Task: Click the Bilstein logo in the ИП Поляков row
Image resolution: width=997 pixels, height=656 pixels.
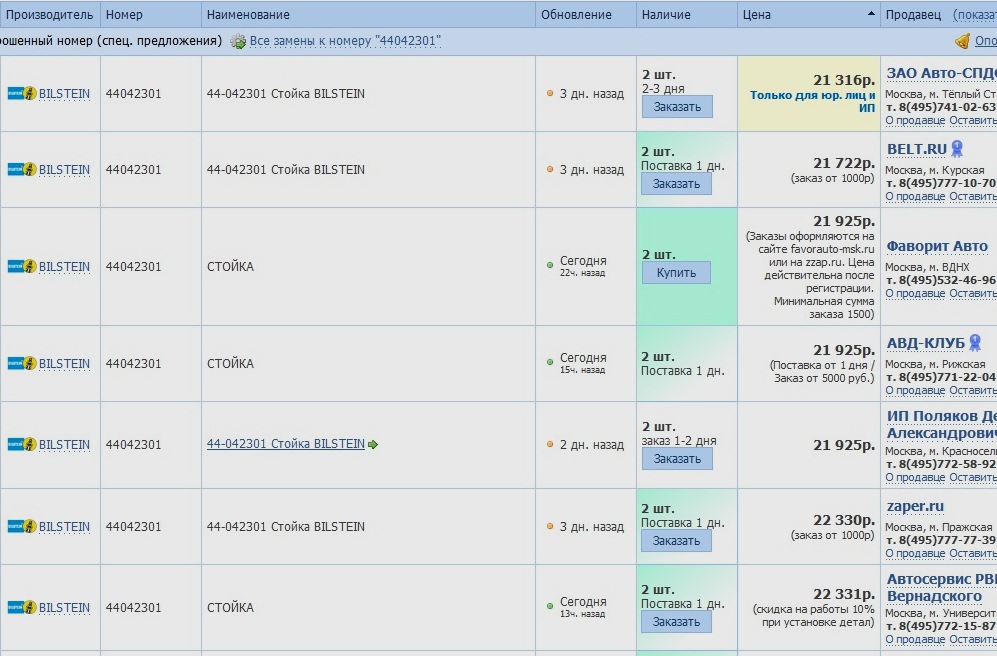Action: (22, 444)
